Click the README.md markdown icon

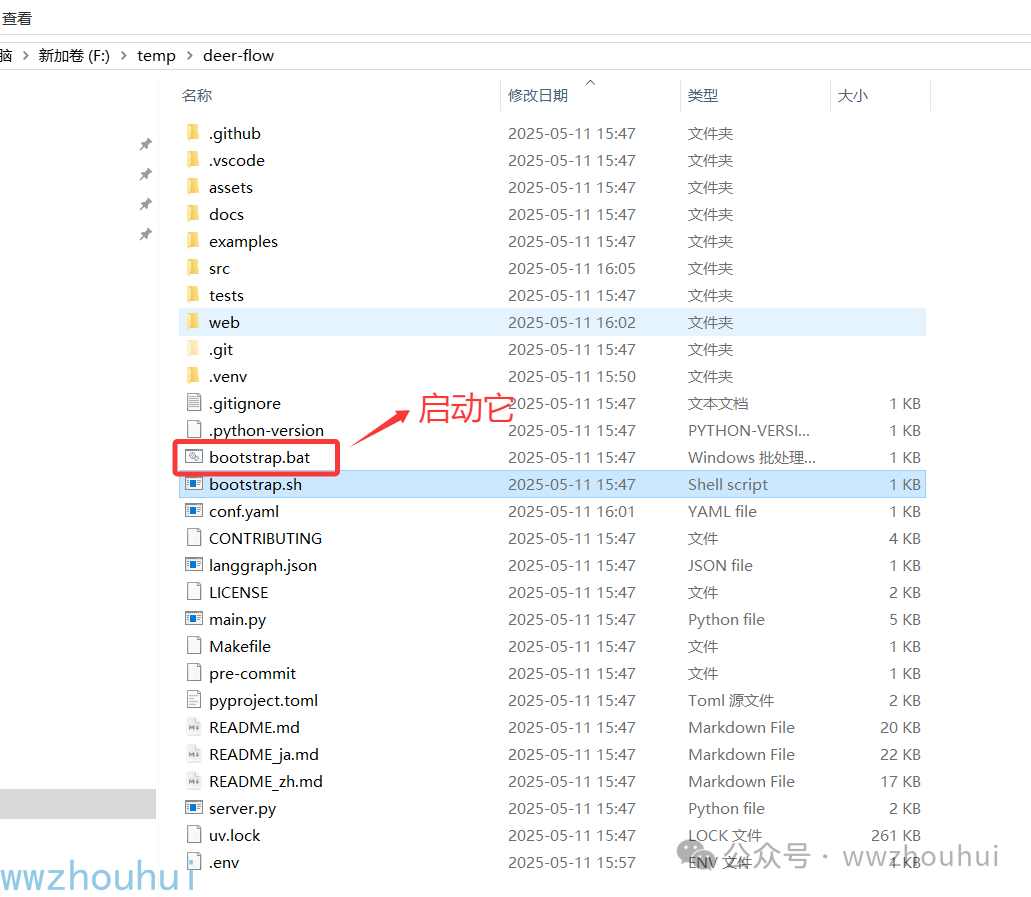click(194, 726)
